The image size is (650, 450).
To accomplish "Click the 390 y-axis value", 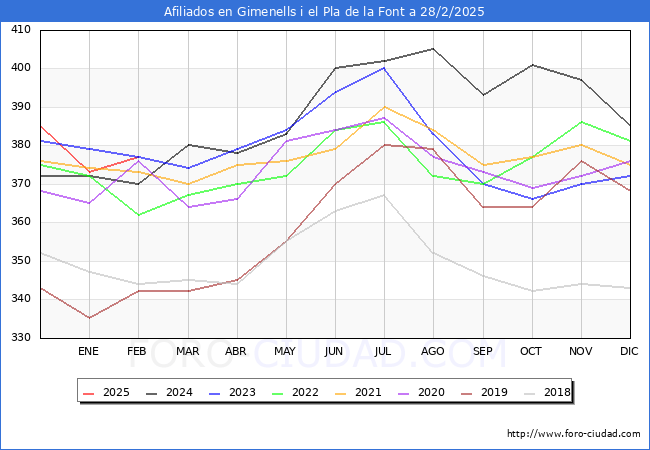I will point(21,106).
